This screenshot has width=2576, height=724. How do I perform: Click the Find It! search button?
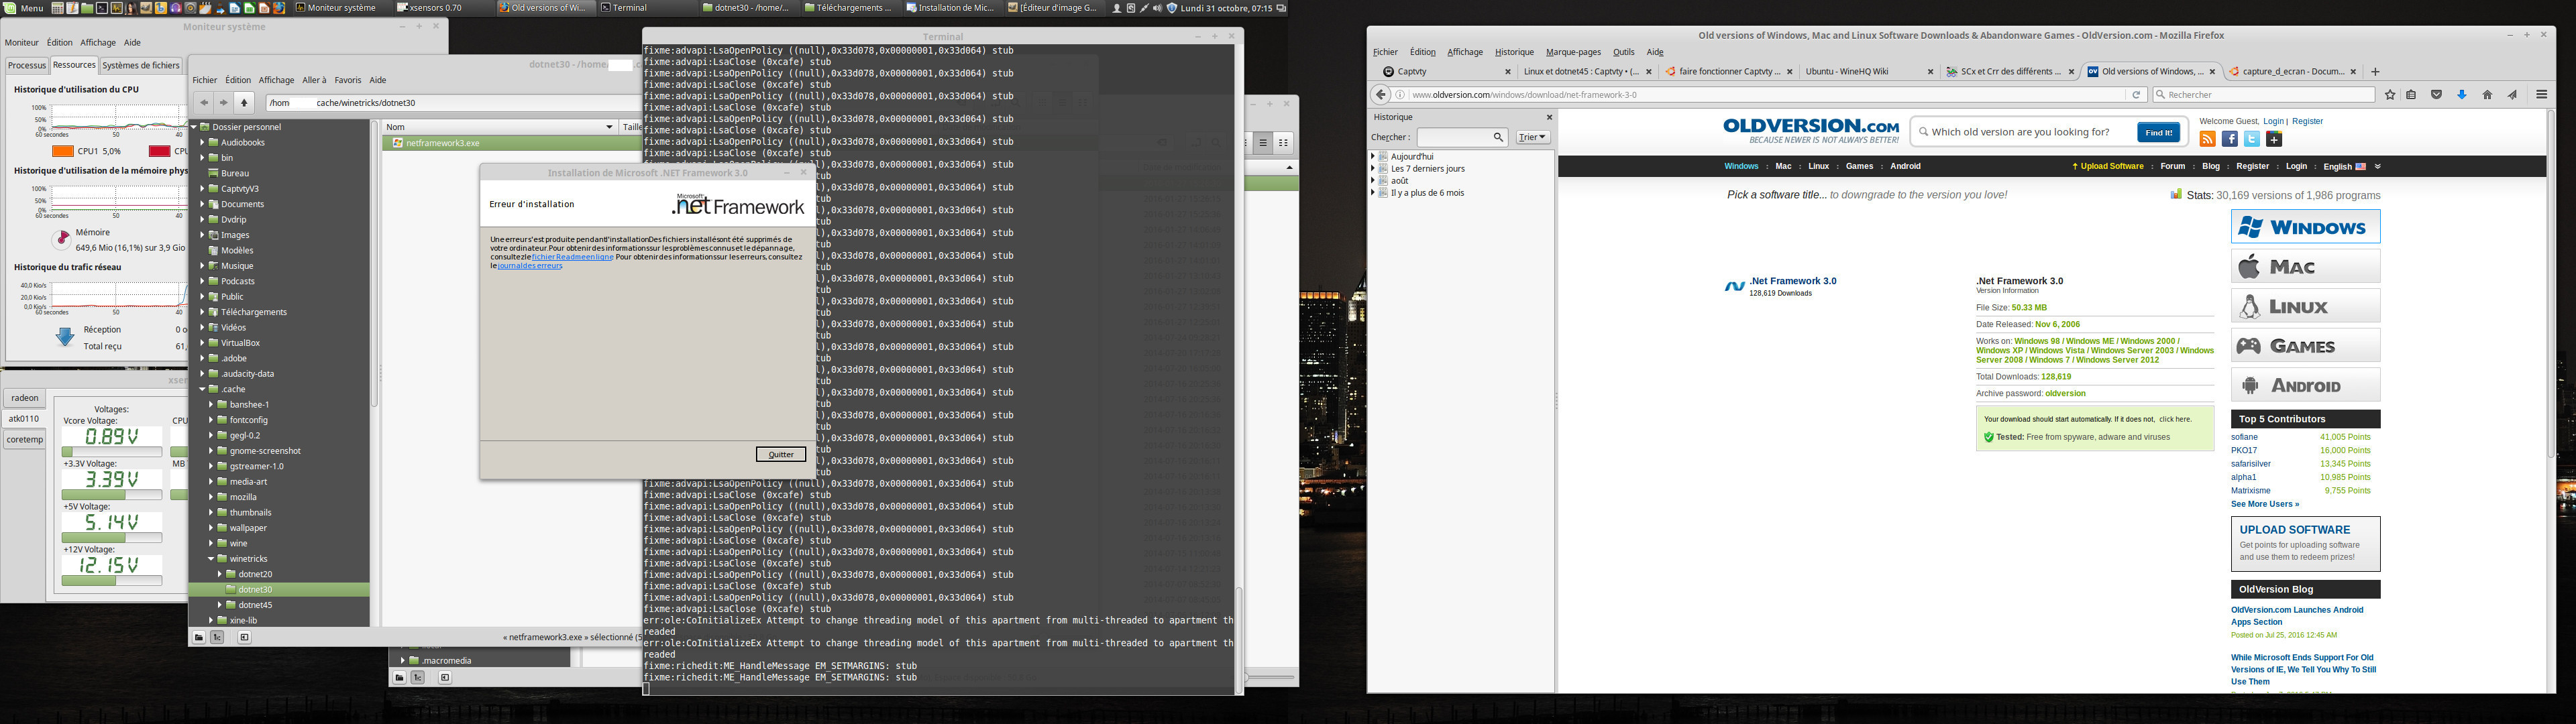(x=2158, y=132)
